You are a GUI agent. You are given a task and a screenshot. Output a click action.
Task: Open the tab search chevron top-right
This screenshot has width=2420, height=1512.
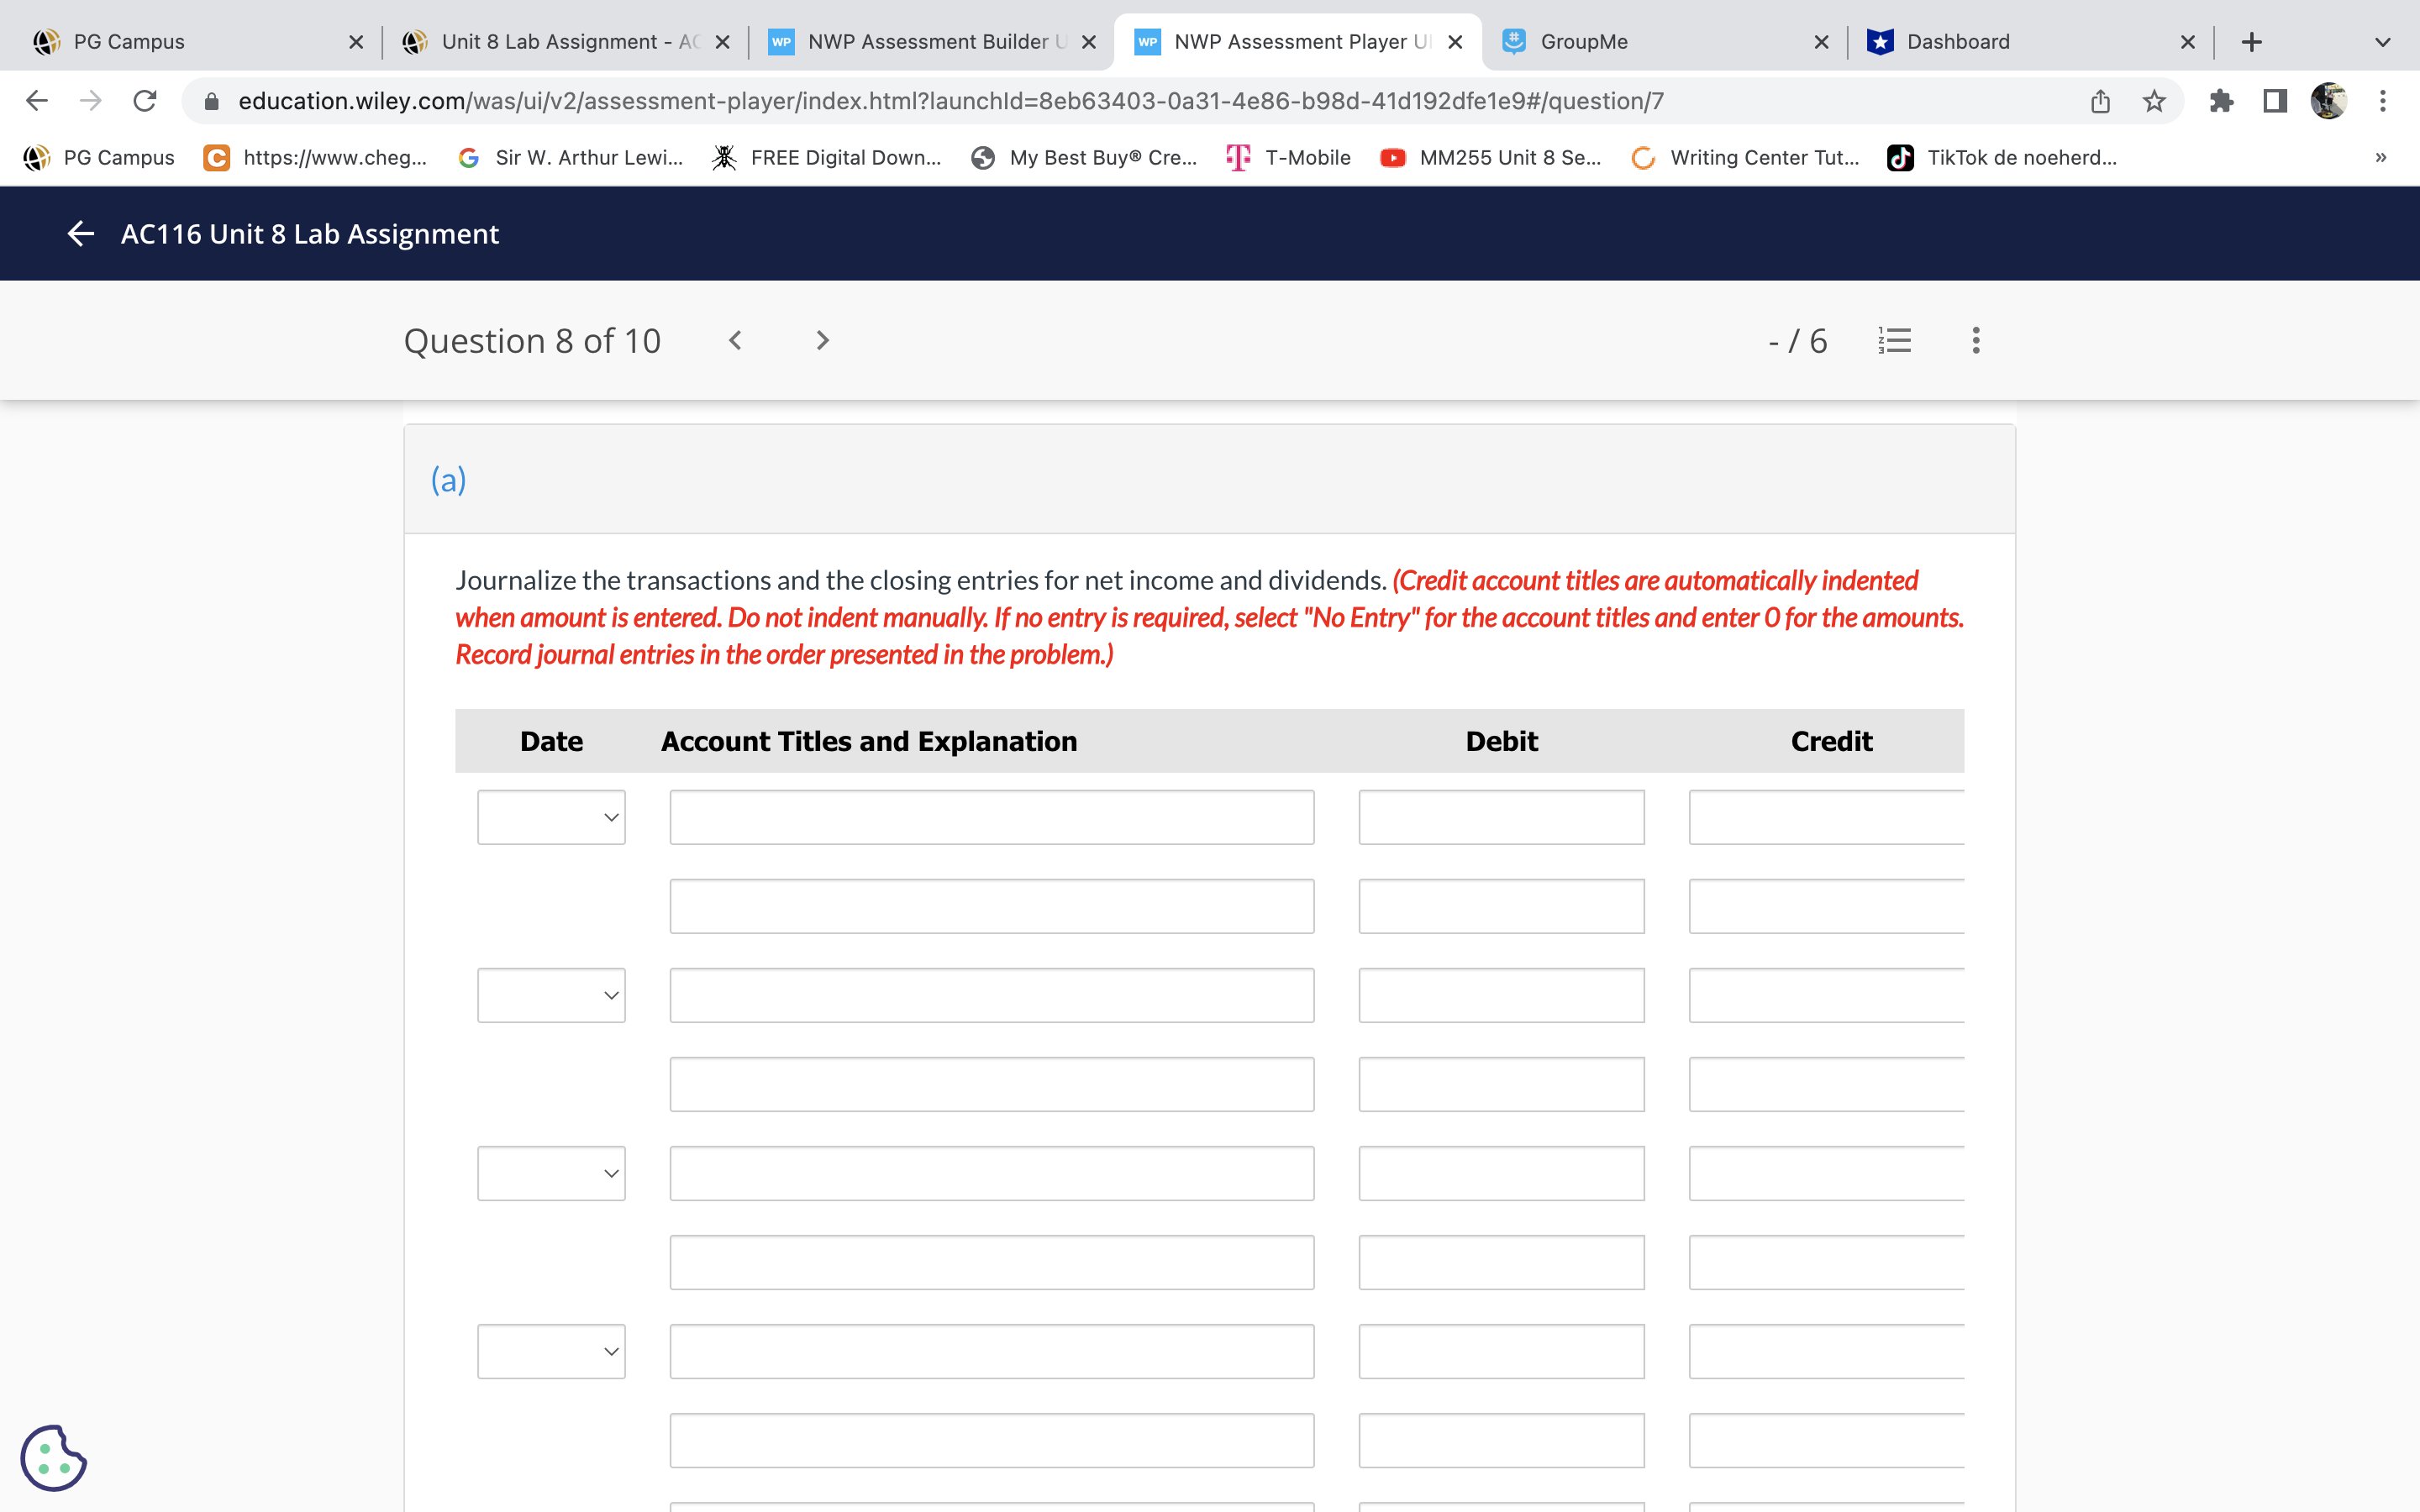2383,41
